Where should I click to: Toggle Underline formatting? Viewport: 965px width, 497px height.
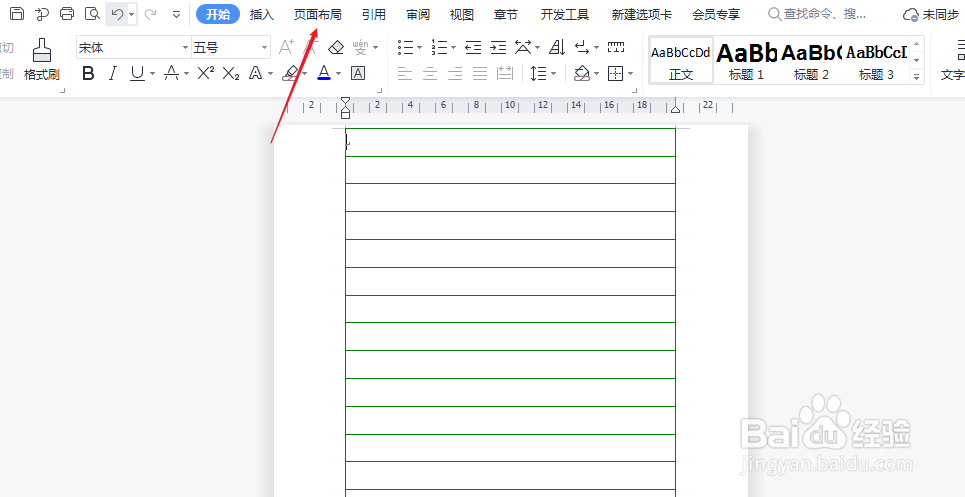point(137,74)
